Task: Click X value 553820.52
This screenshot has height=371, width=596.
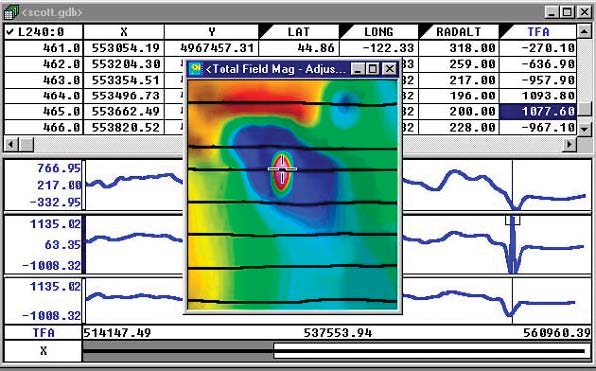Action: 124,127
